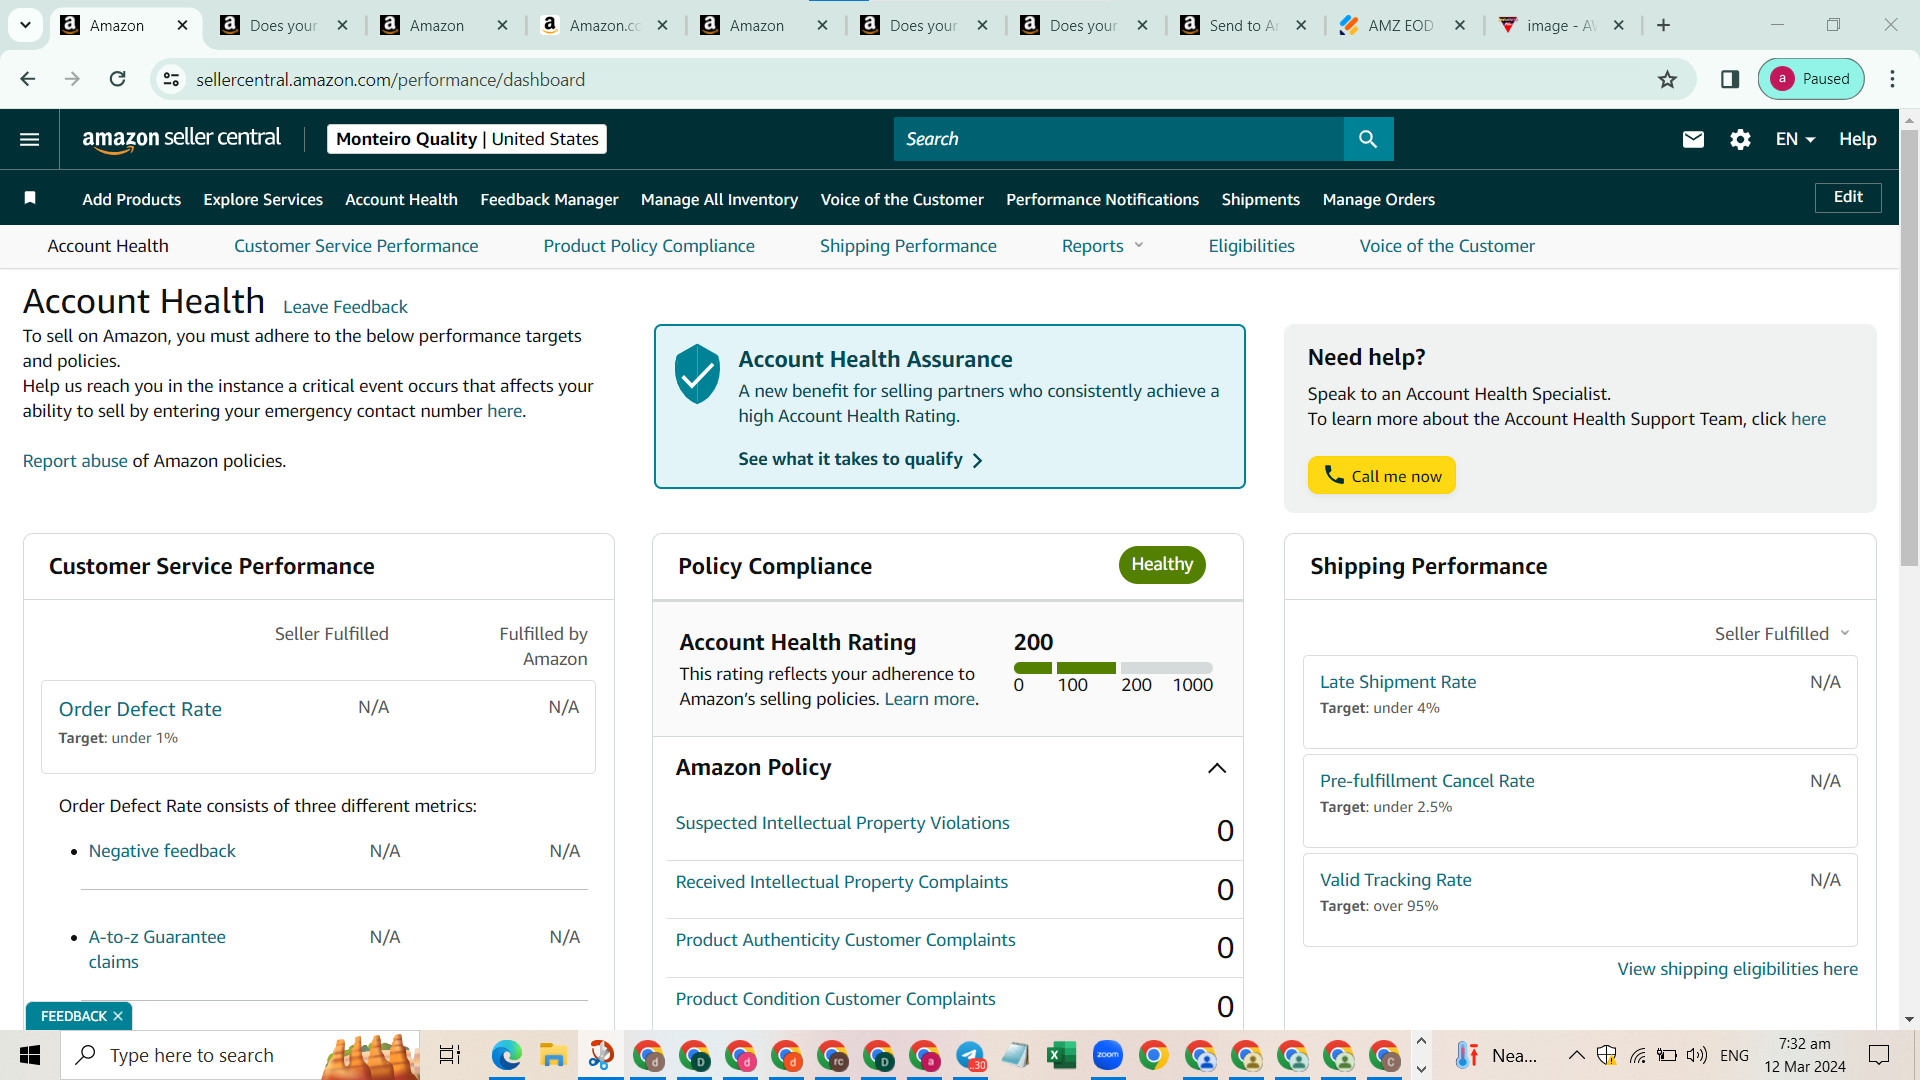
Task: Open the Report abuse link
Action: point(75,461)
